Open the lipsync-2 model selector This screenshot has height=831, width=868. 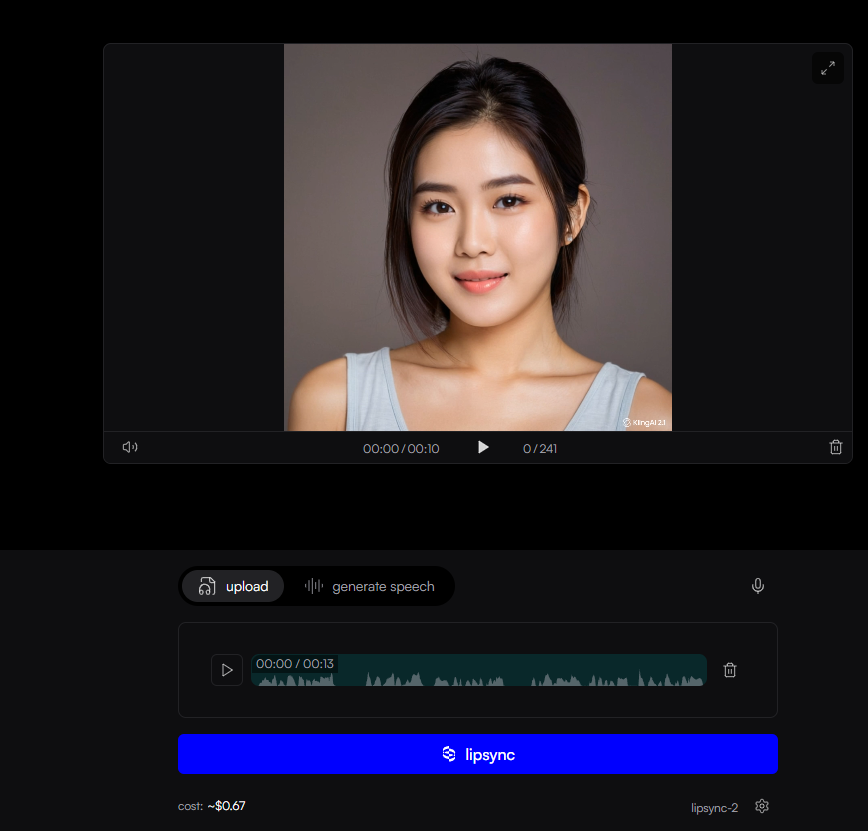(714, 807)
